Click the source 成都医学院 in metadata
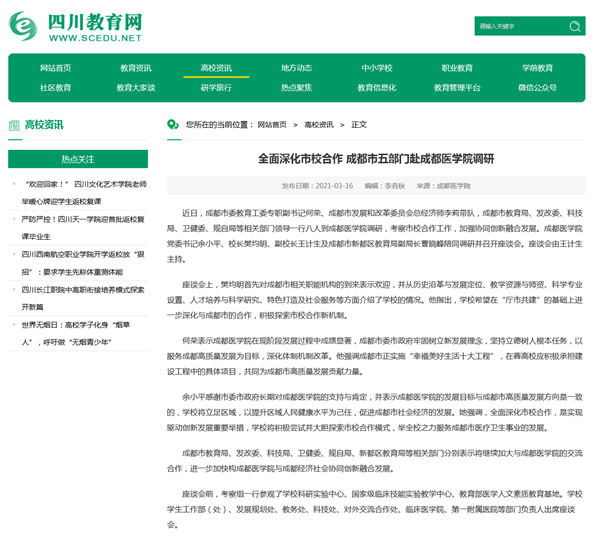Viewport: 600px width, 547px height. coord(453,186)
